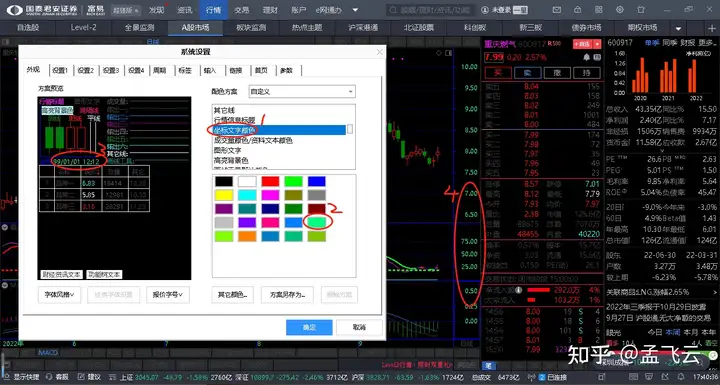
Task: Expand the 字体风格 font style dropdown
Action: (59, 294)
